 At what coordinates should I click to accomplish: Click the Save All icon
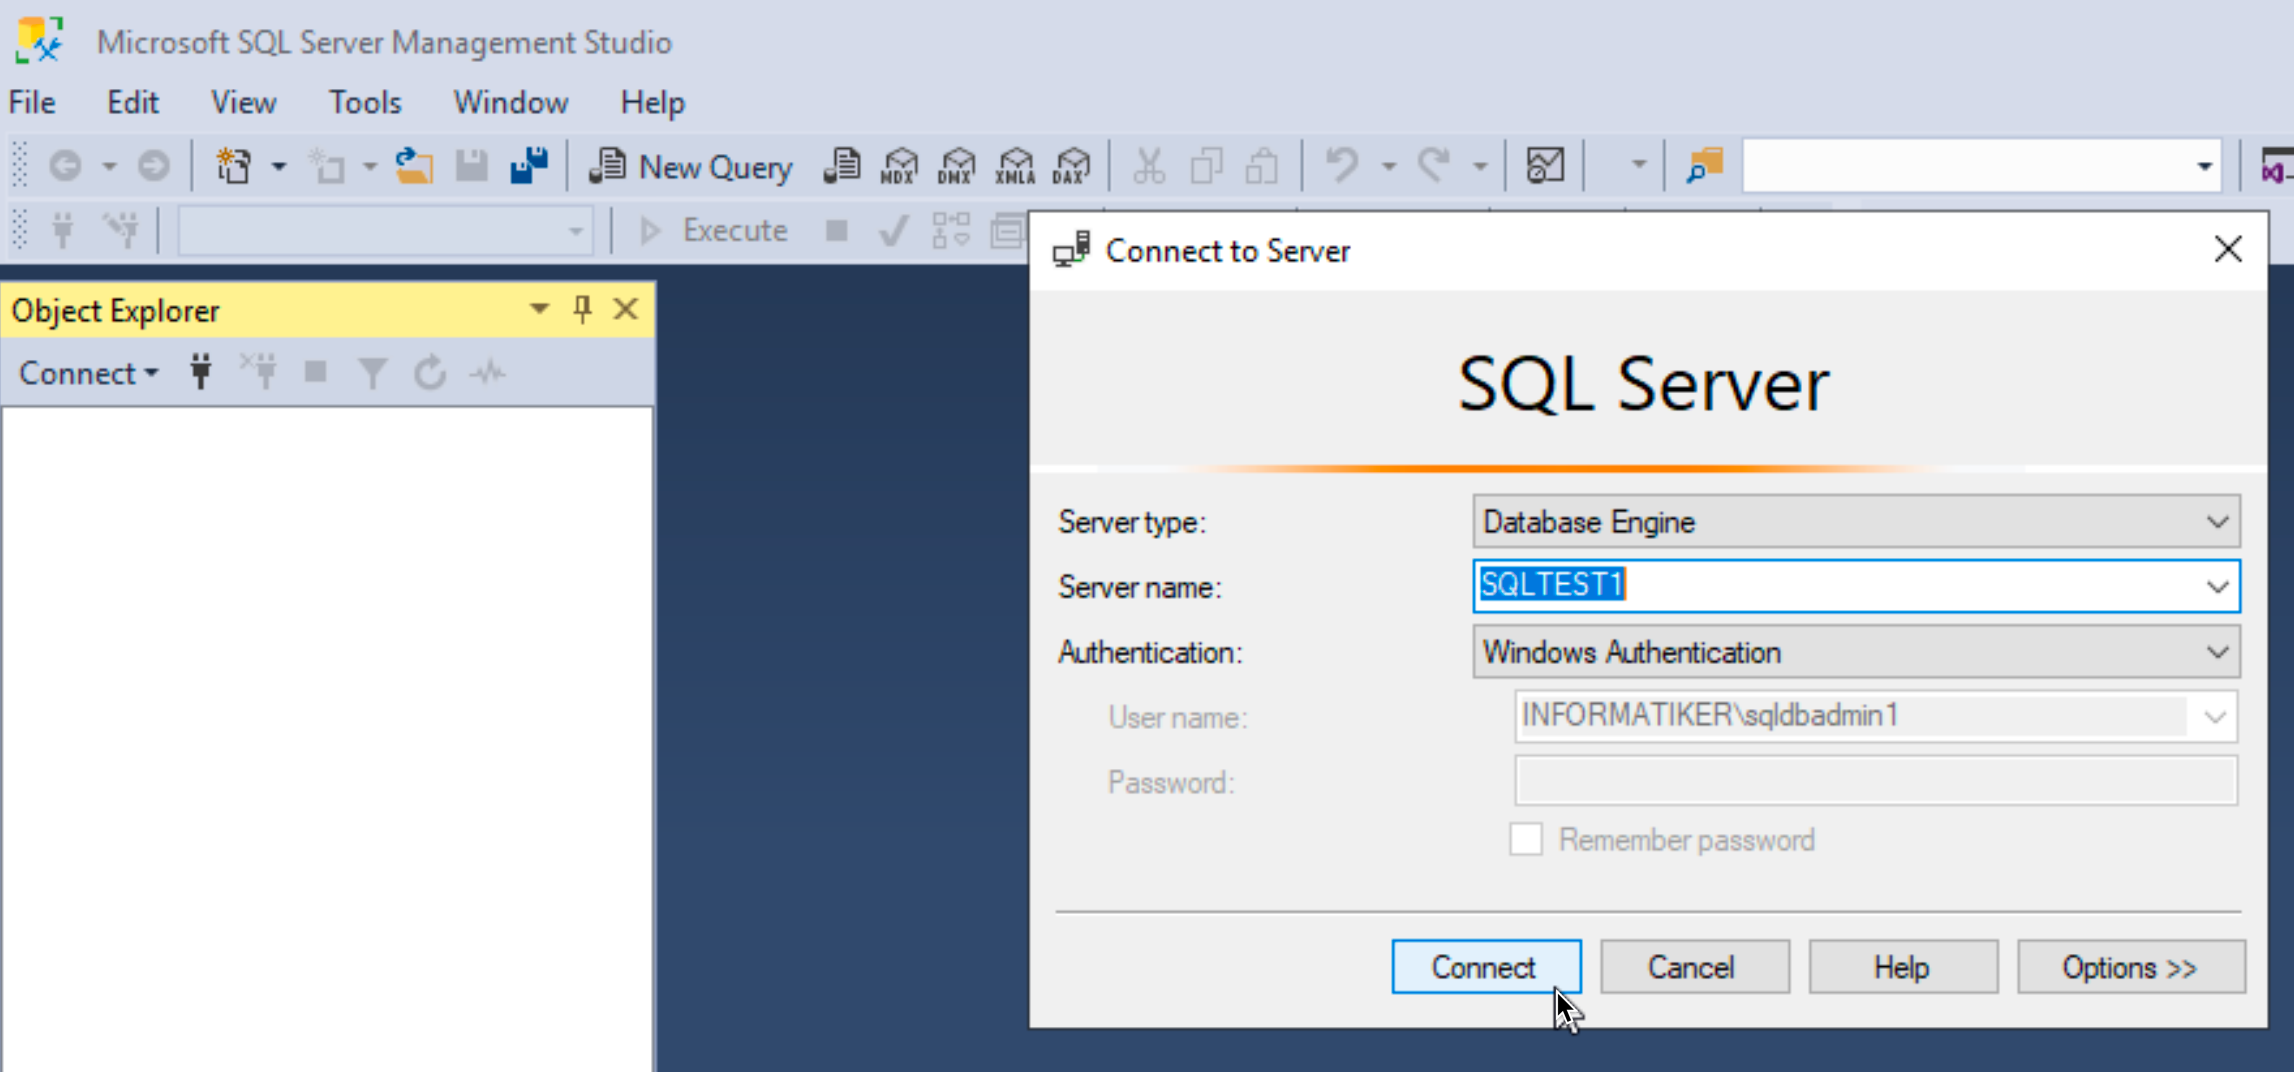529,166
